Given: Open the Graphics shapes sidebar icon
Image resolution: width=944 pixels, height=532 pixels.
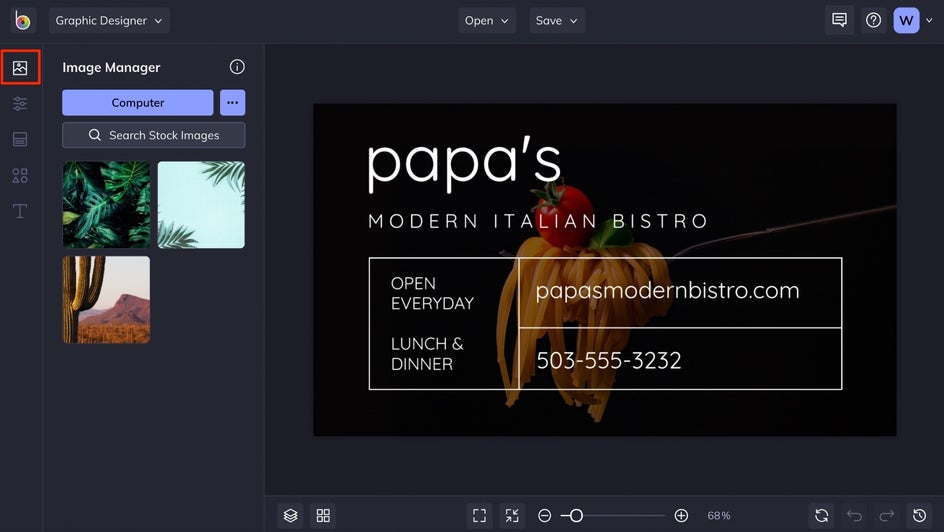Looking at the screenshot, I should (x=20, y=175).
